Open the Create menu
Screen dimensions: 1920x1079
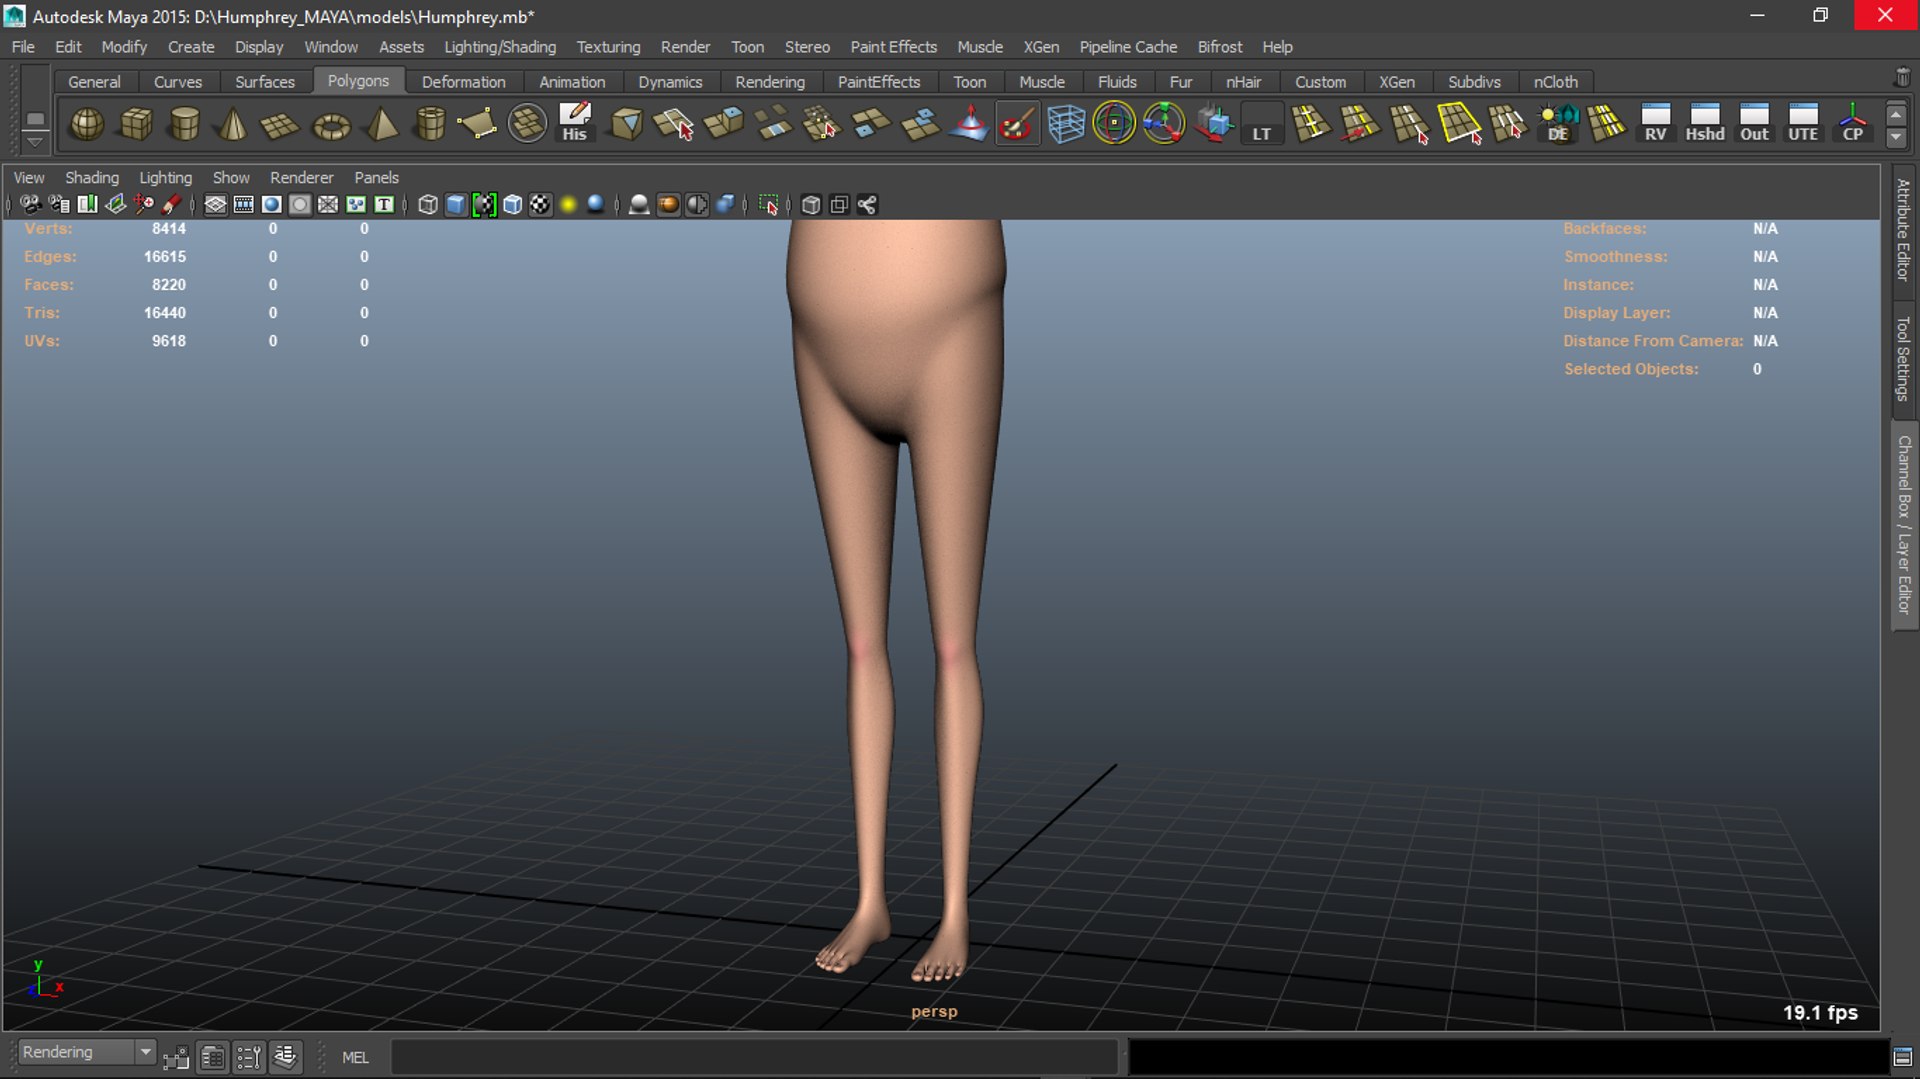[x=191, y=47]
